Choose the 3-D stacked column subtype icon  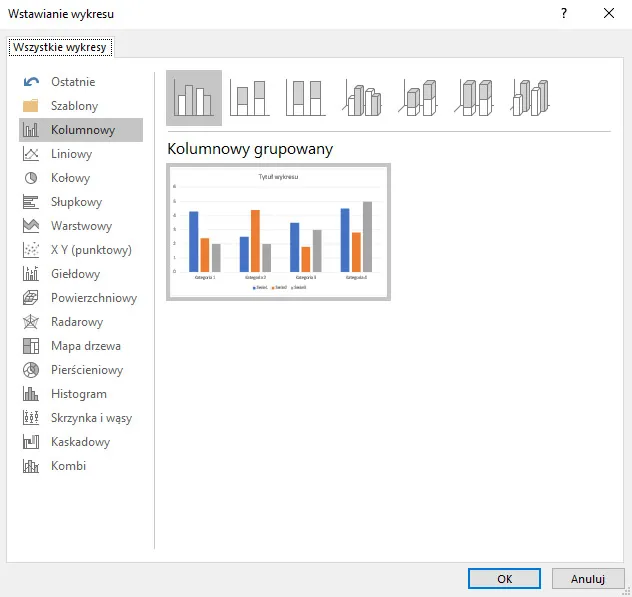pyautogui.click(x=421, y=98)
